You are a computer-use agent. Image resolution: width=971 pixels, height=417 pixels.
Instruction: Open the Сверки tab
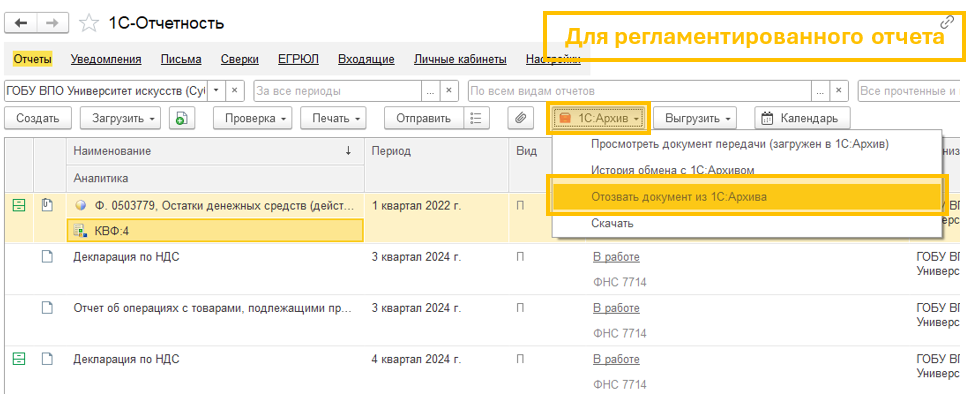(x=240, y=59)
